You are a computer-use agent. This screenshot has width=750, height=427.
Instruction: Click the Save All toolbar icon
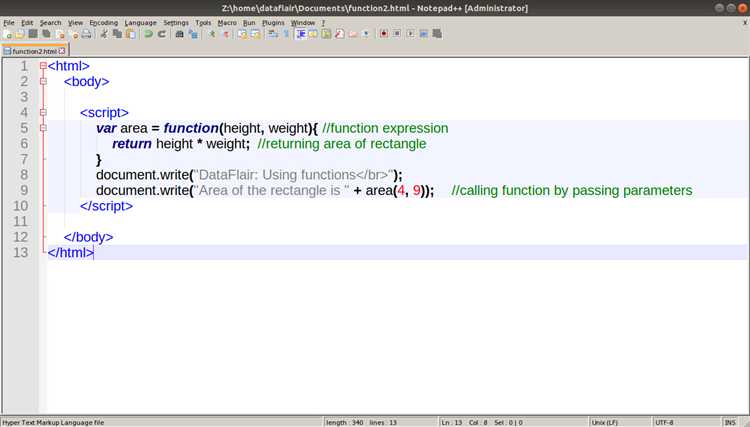point(46,34)
